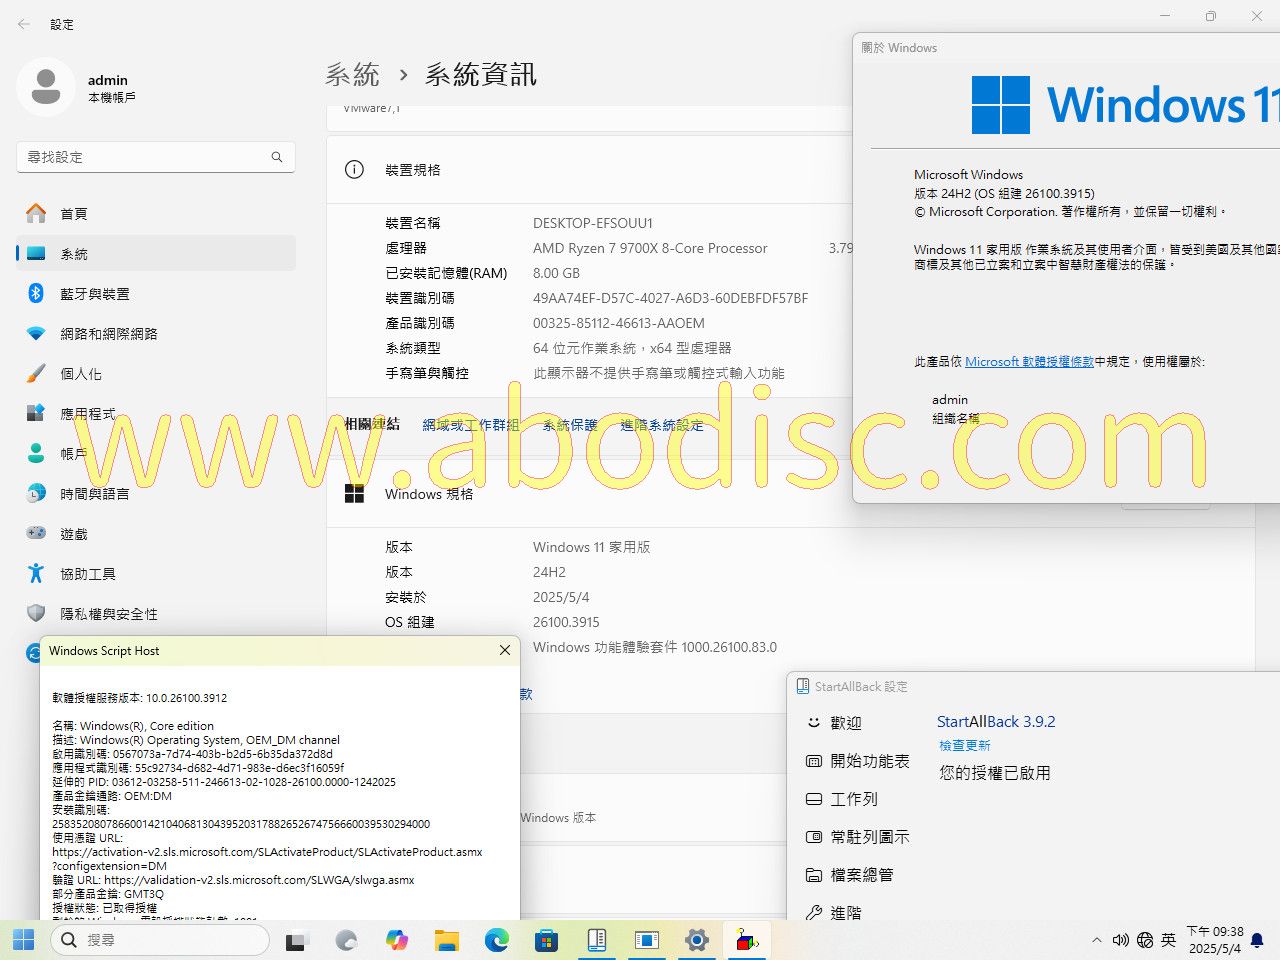
Task: Select processor text AMD Ryzen 7 9700X
Action: 650,248
